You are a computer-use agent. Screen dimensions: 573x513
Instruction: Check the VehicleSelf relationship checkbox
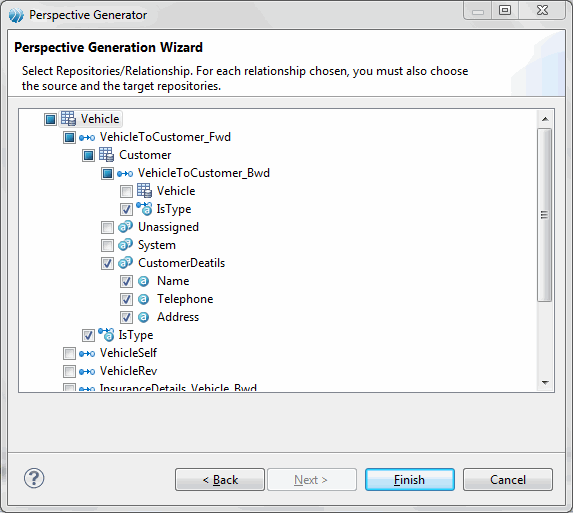[69, 353]
